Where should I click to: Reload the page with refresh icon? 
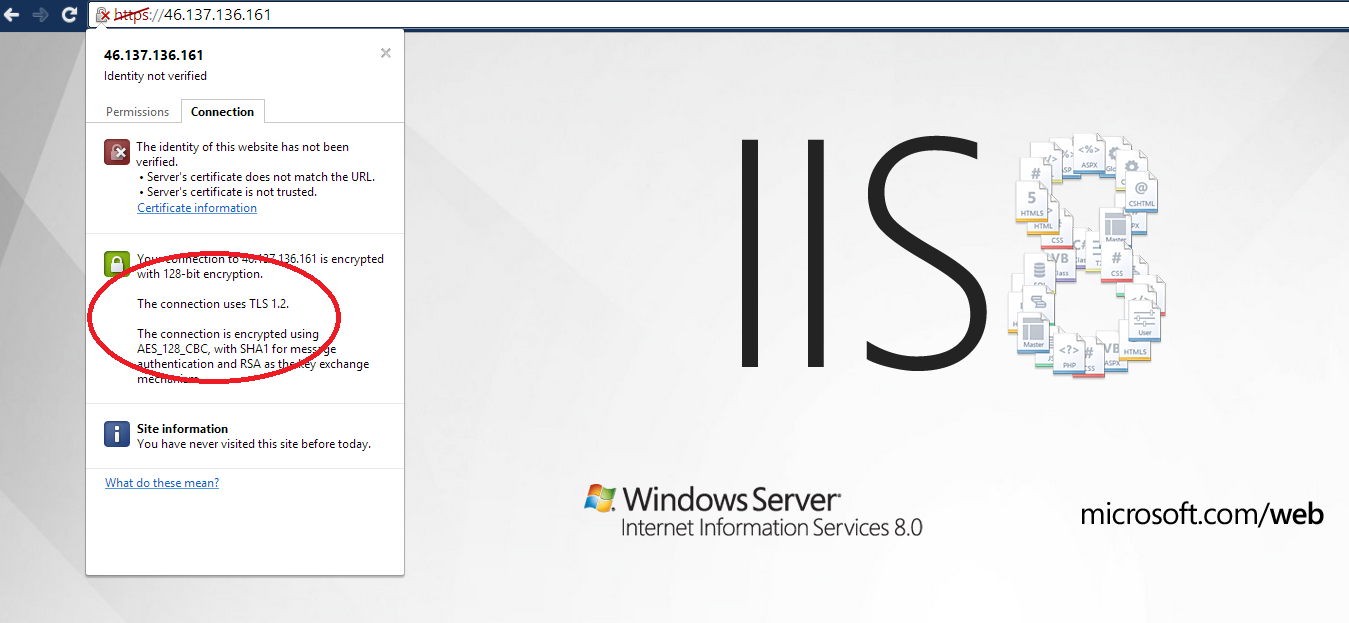pyautogui.click(x=68, y=15)
